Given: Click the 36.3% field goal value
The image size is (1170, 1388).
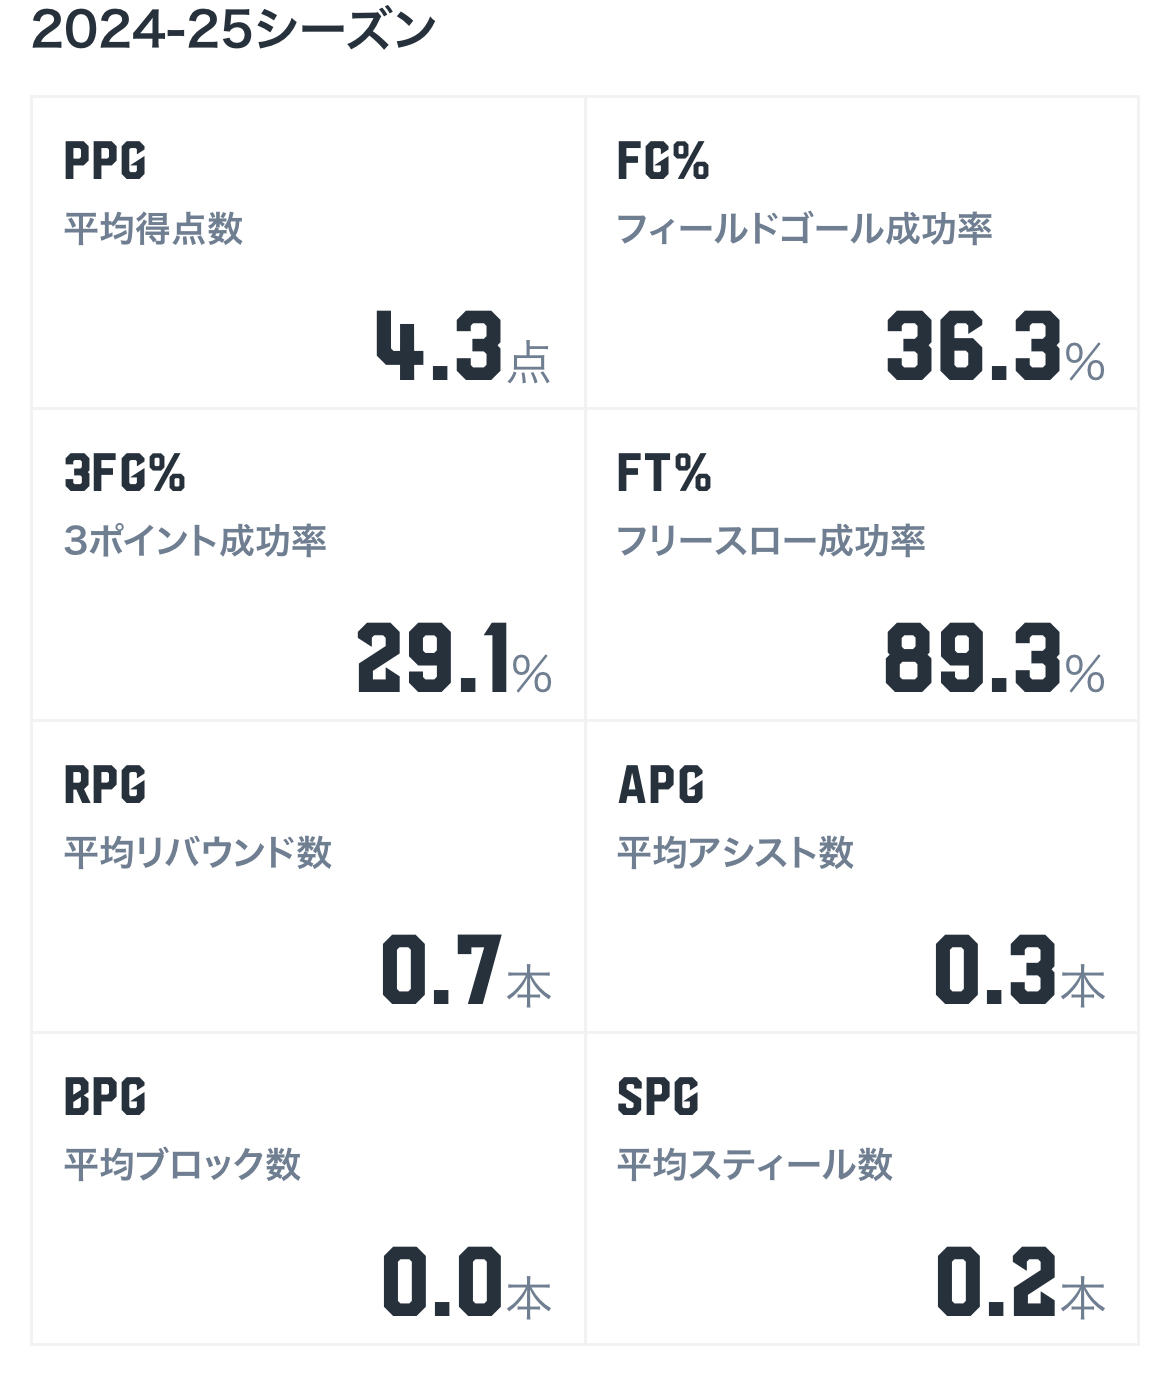Looking at the screenshot, I should click(995, 346).
